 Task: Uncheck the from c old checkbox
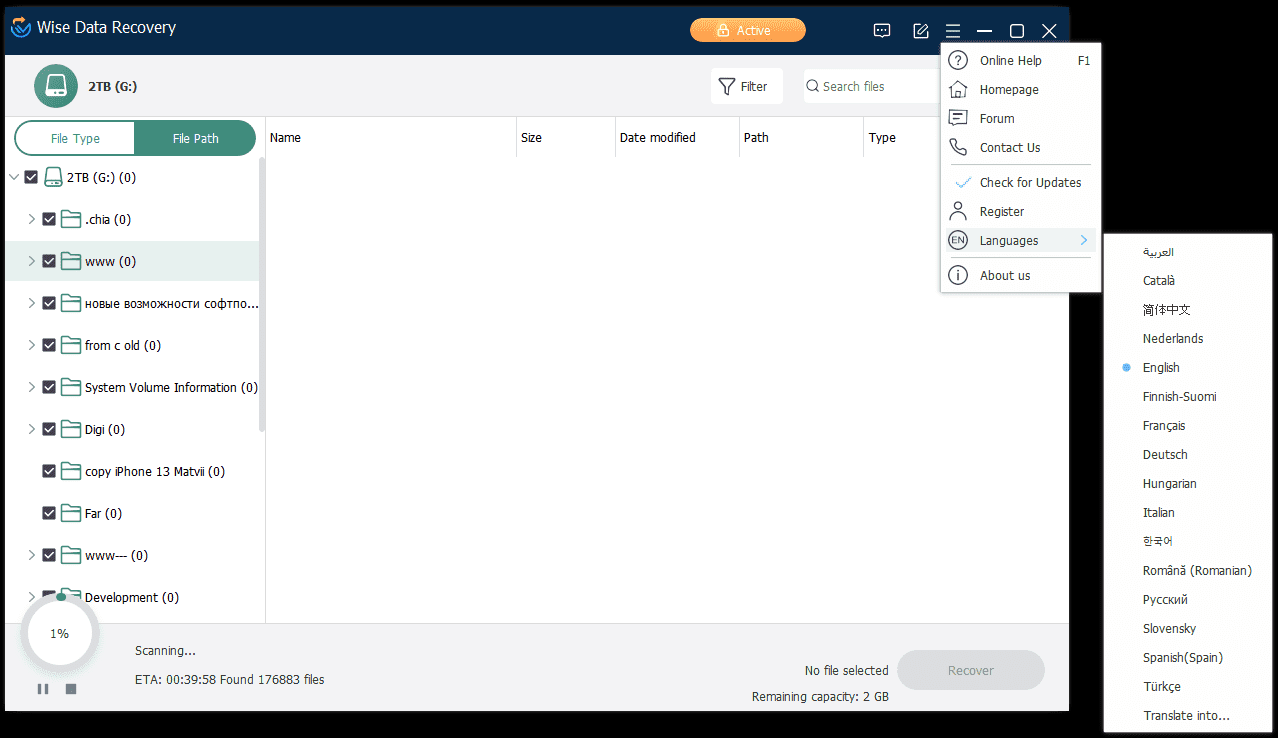coord(49,345)
